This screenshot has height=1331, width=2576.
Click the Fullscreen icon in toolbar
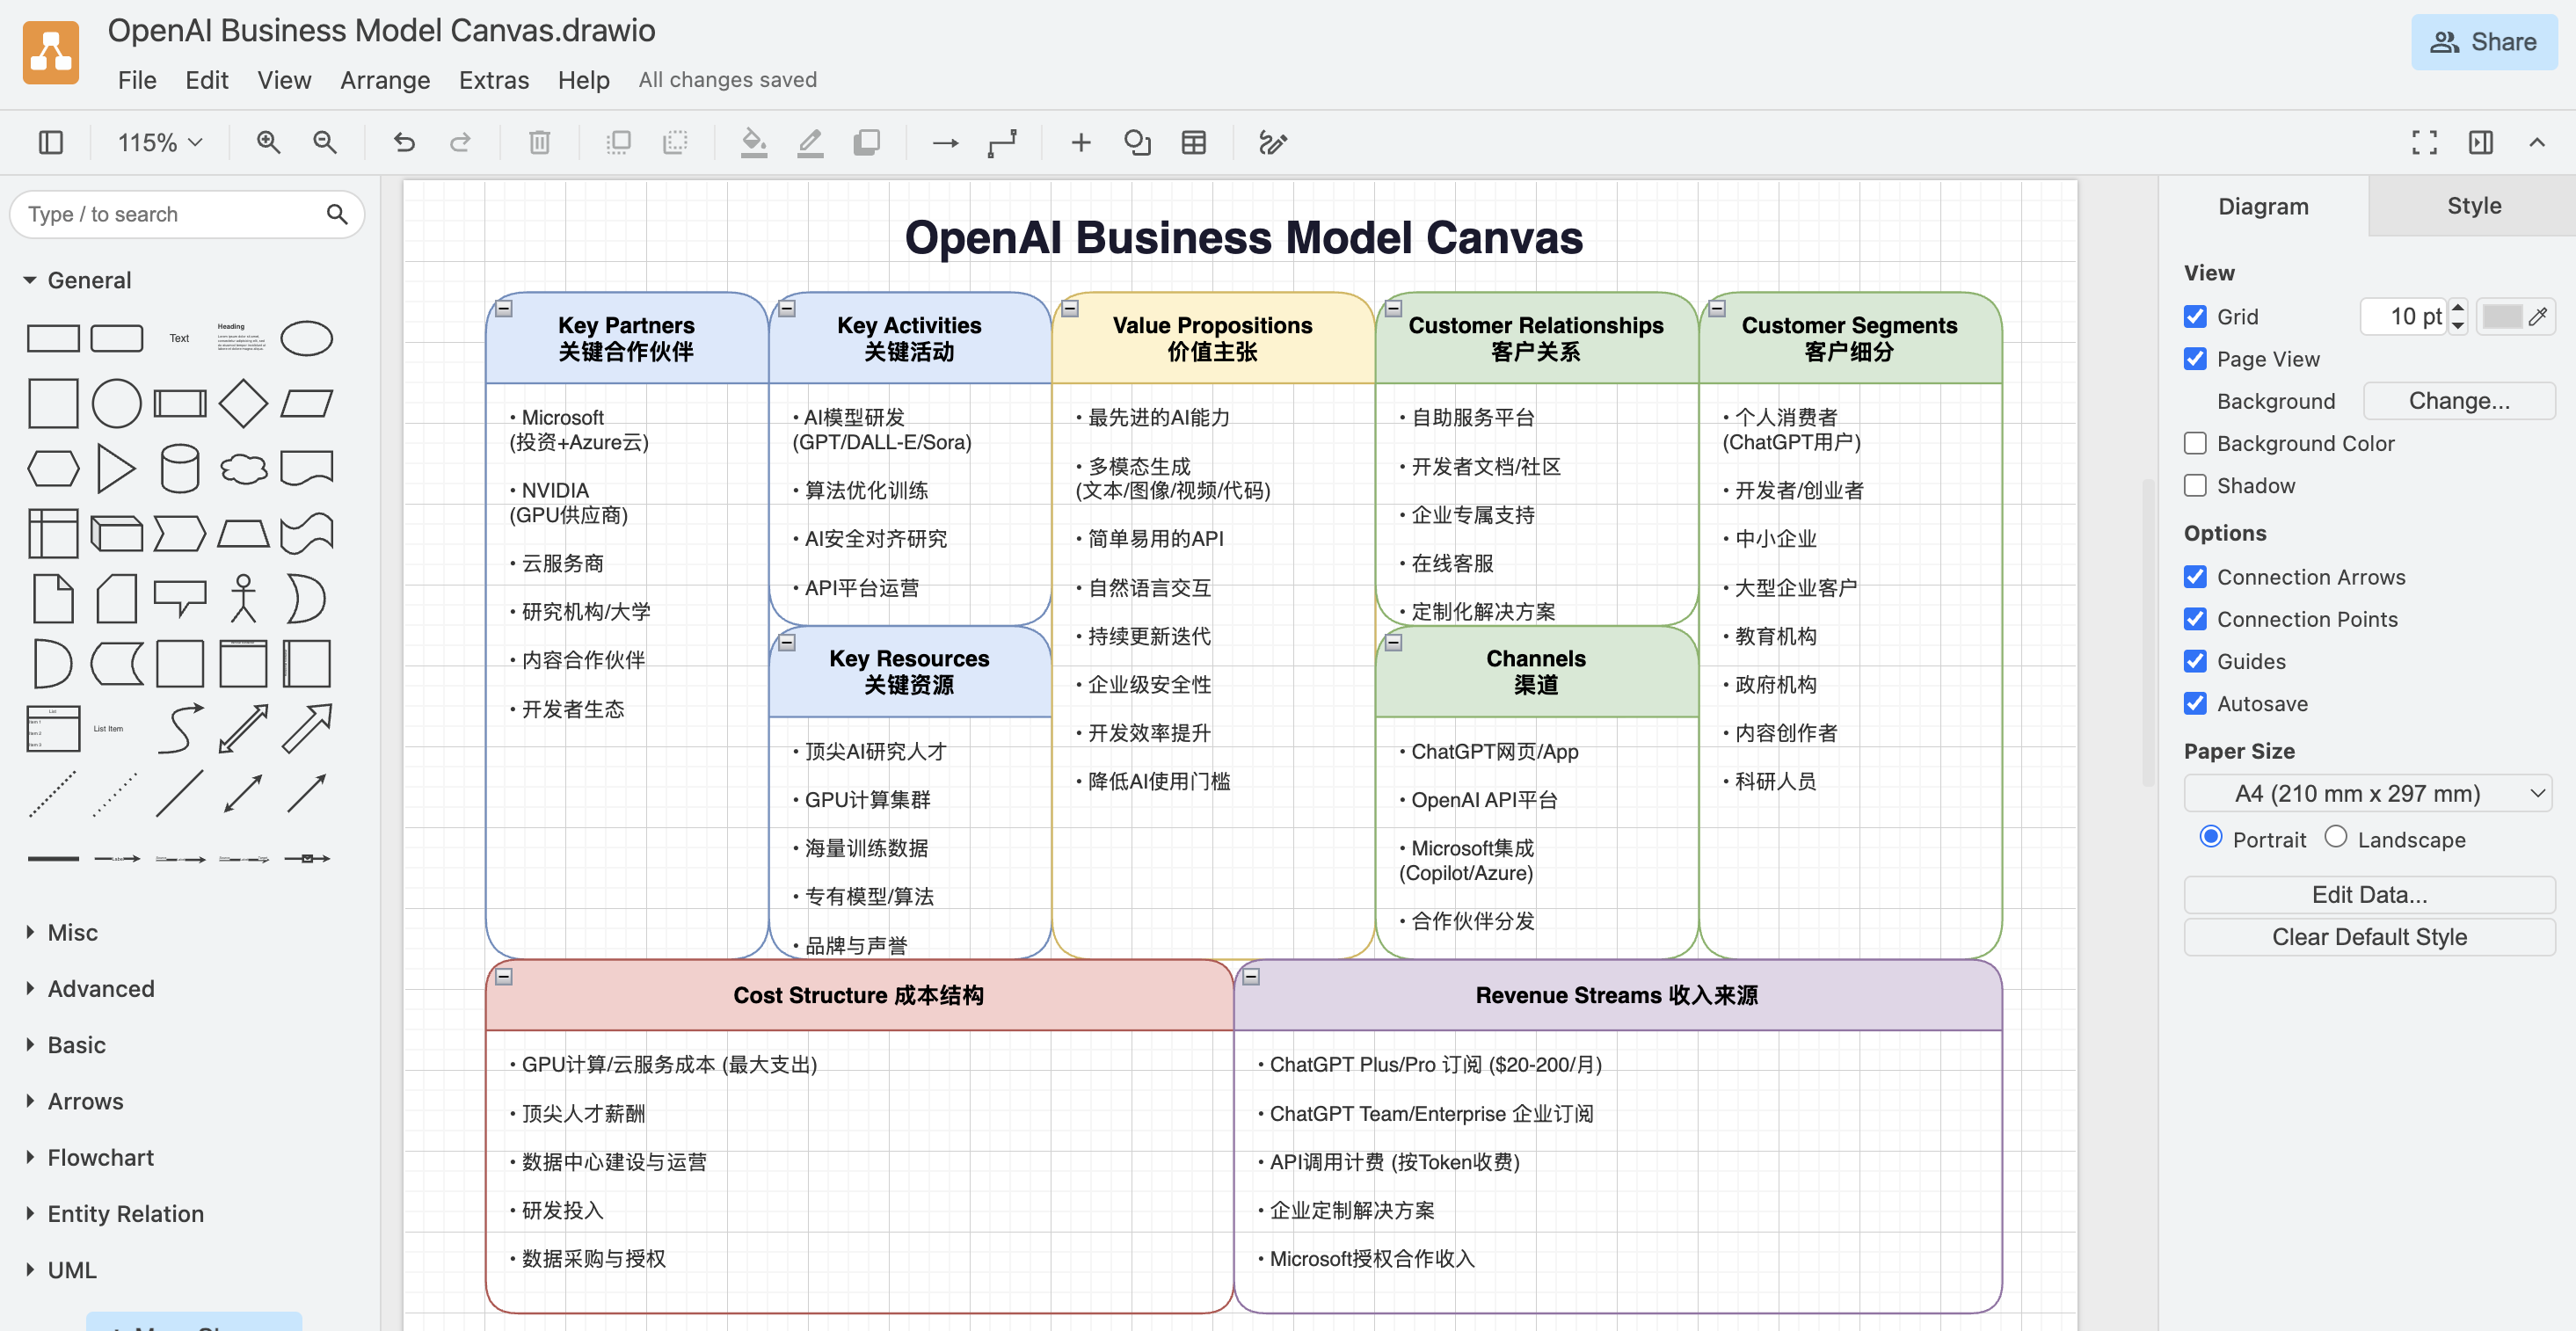tap(2423, 143)
